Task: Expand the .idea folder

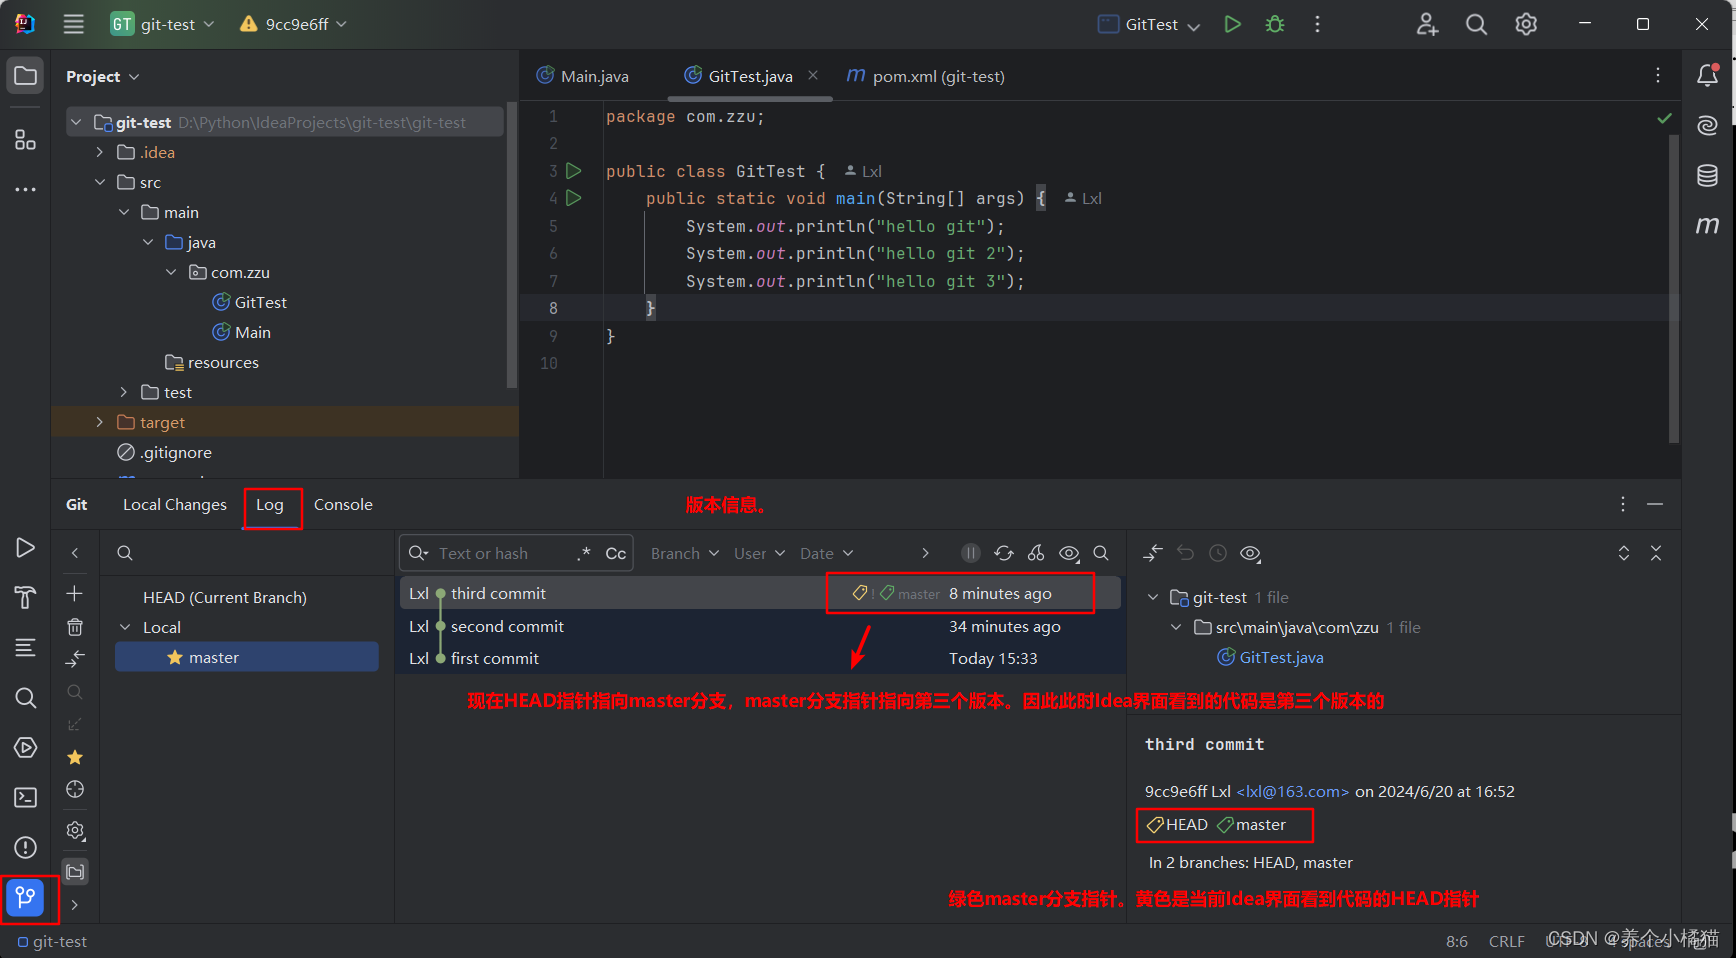Action: click(x=99, y=152)
